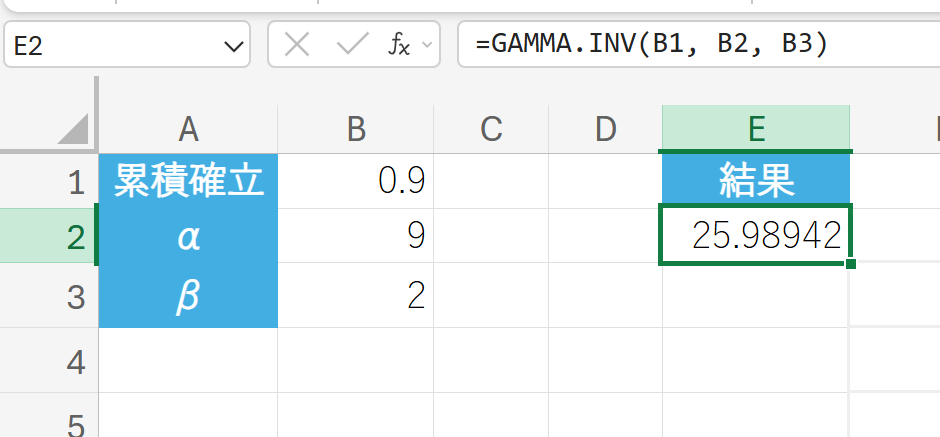This screenshot has width=940, height=437.
Task: Click the Name Box showing E2
Action: [x=110, y=45]
